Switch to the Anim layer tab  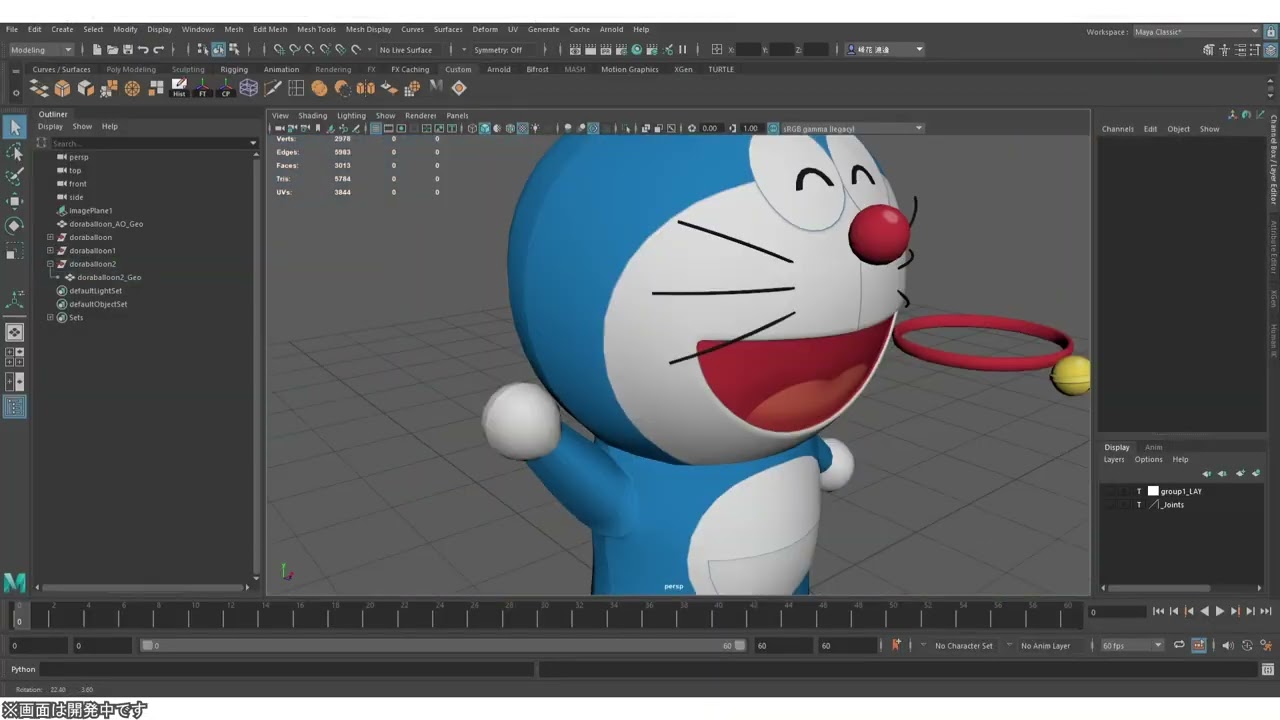coord(1153,447)
